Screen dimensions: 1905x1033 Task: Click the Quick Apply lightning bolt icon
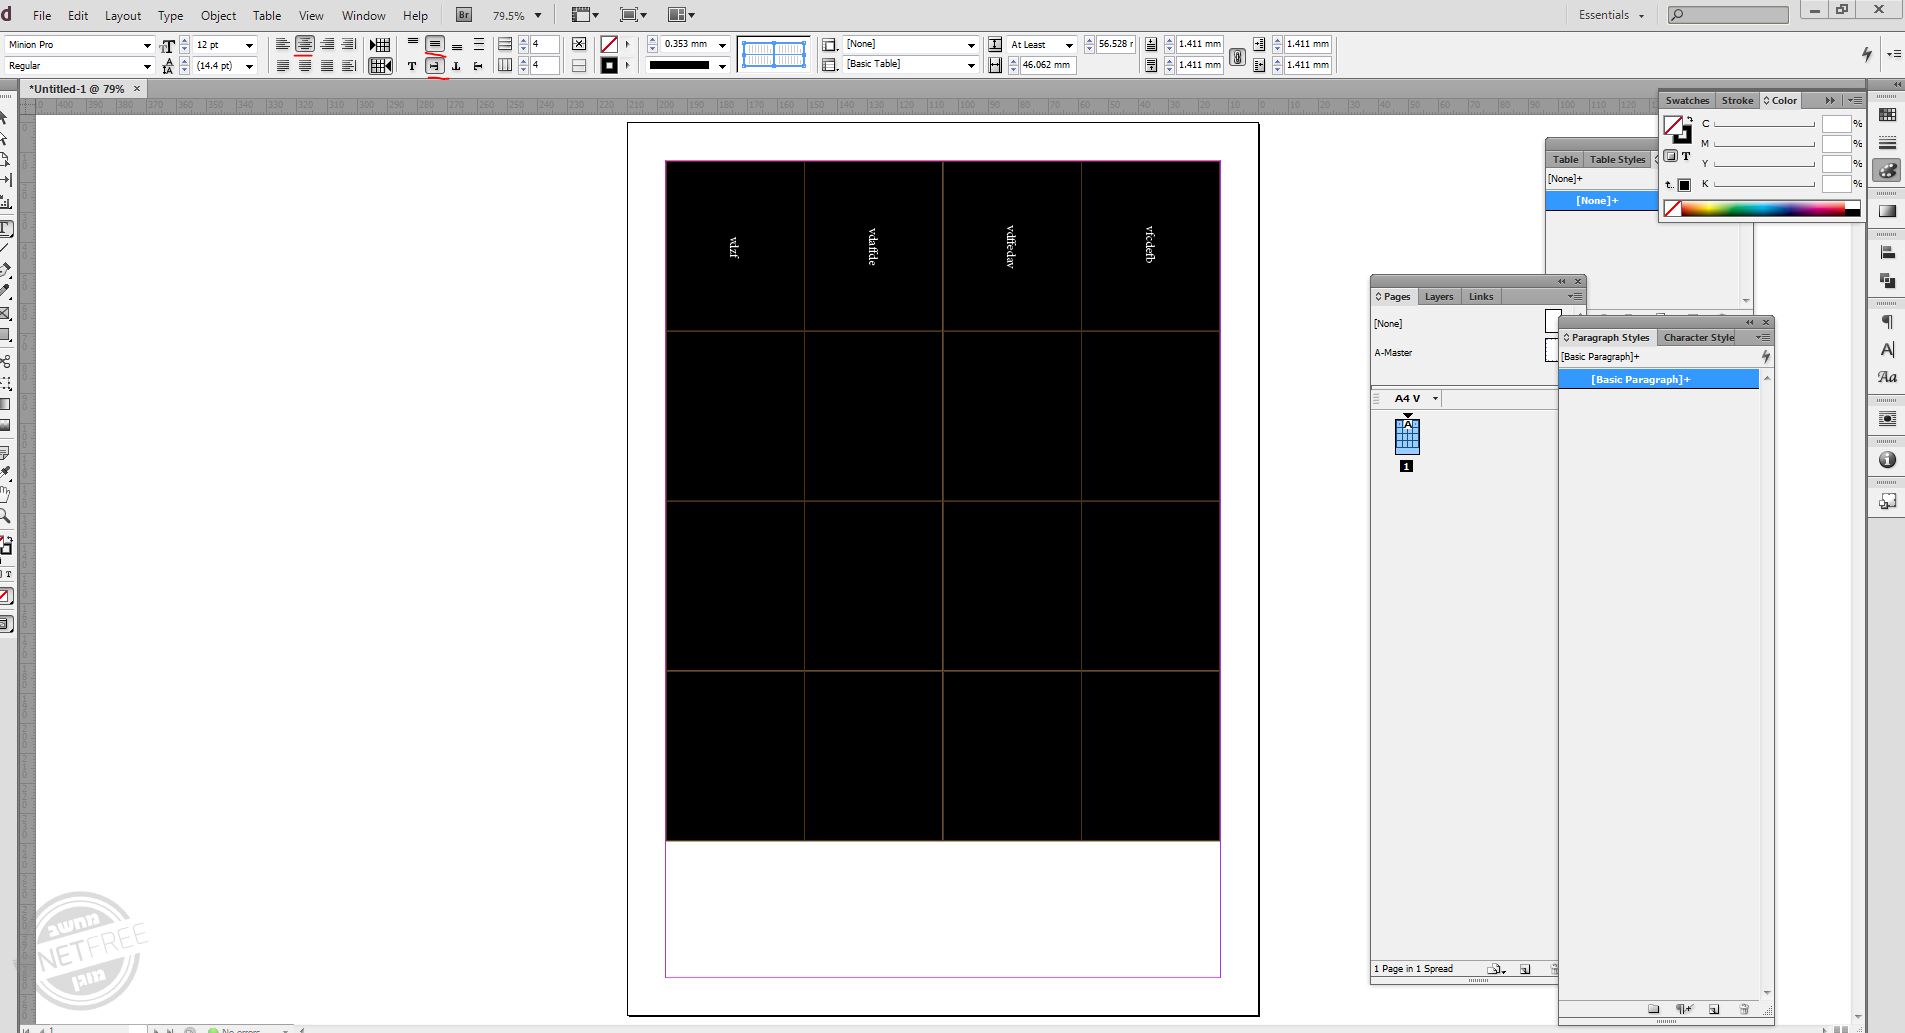pyautogui.click(x=1866, y=54)
